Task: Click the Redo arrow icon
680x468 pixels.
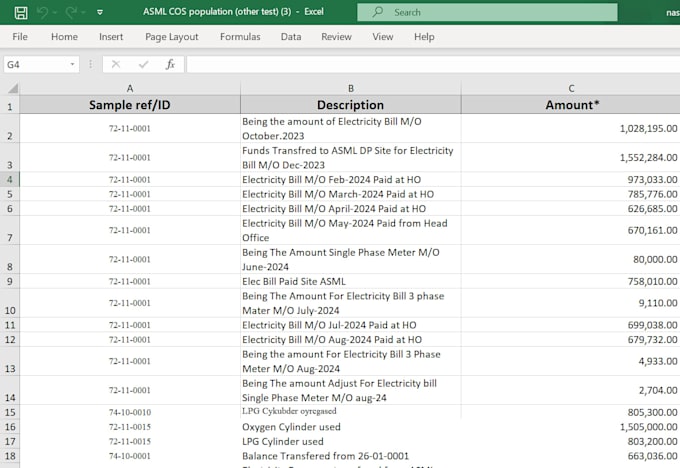Action: pyautogui.click(x=71, y=13)
